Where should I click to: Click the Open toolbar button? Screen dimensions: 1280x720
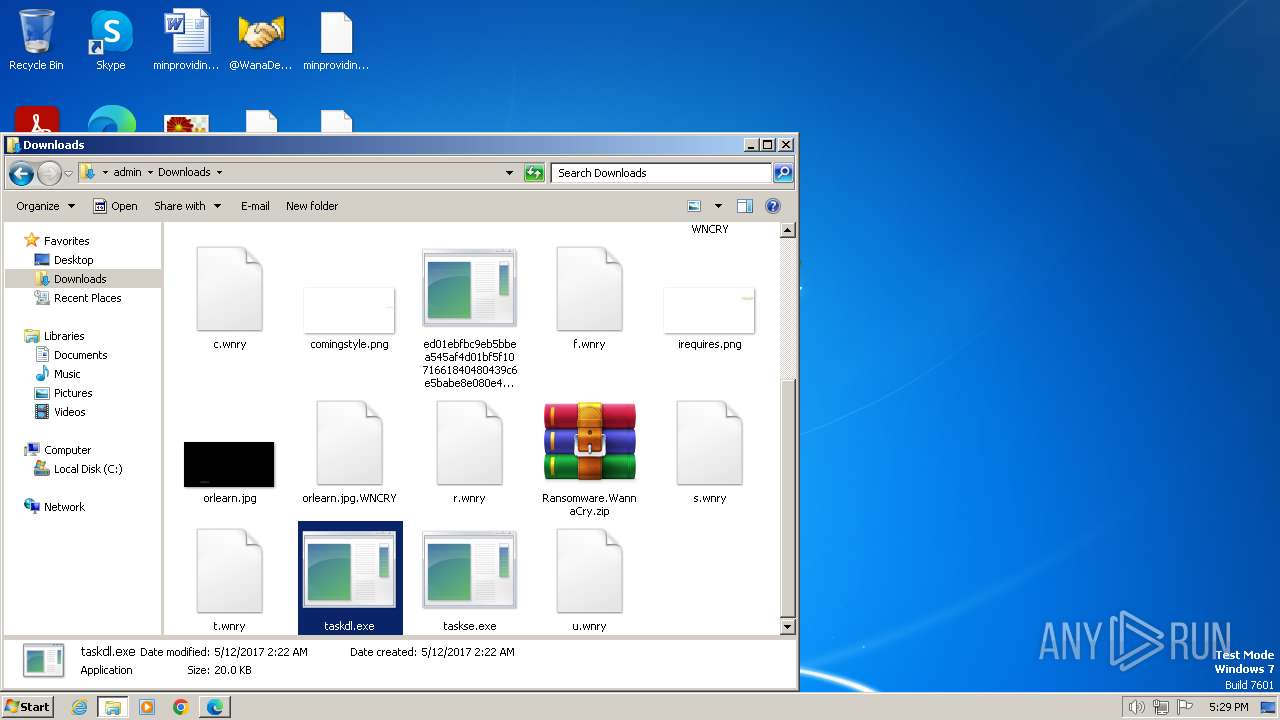[115, 206]
